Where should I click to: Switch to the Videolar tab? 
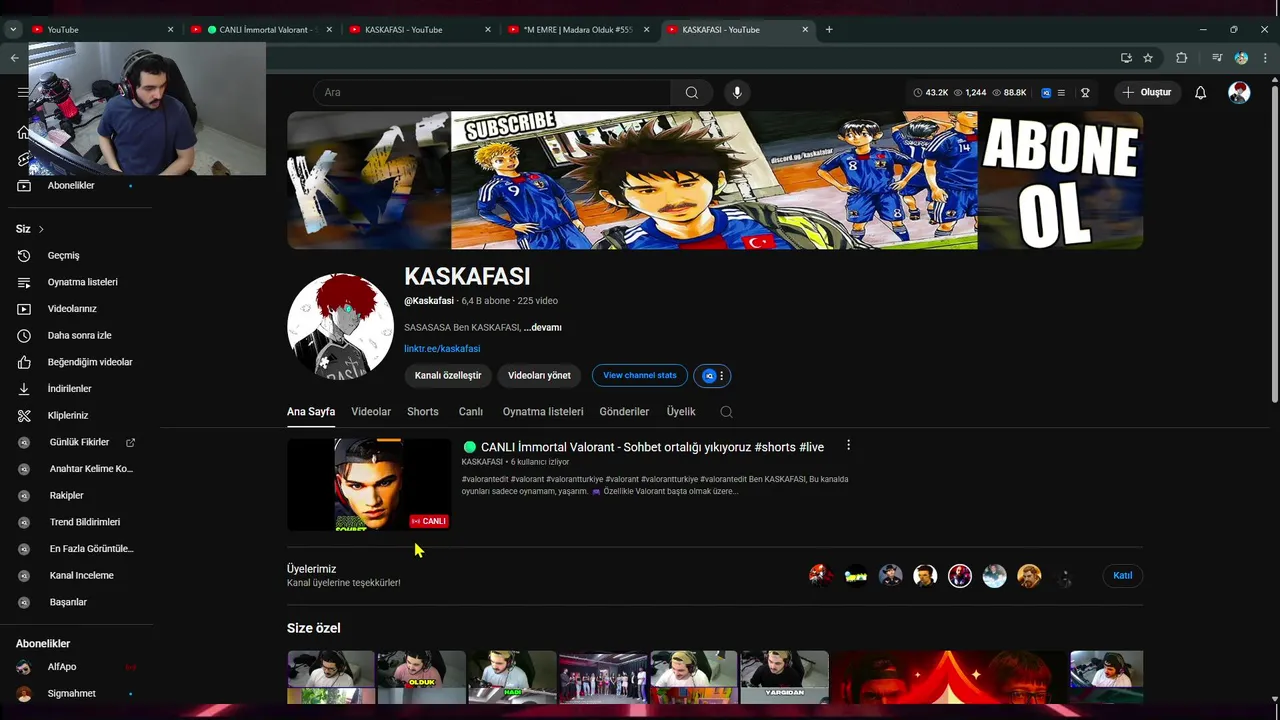coord(371,412)
